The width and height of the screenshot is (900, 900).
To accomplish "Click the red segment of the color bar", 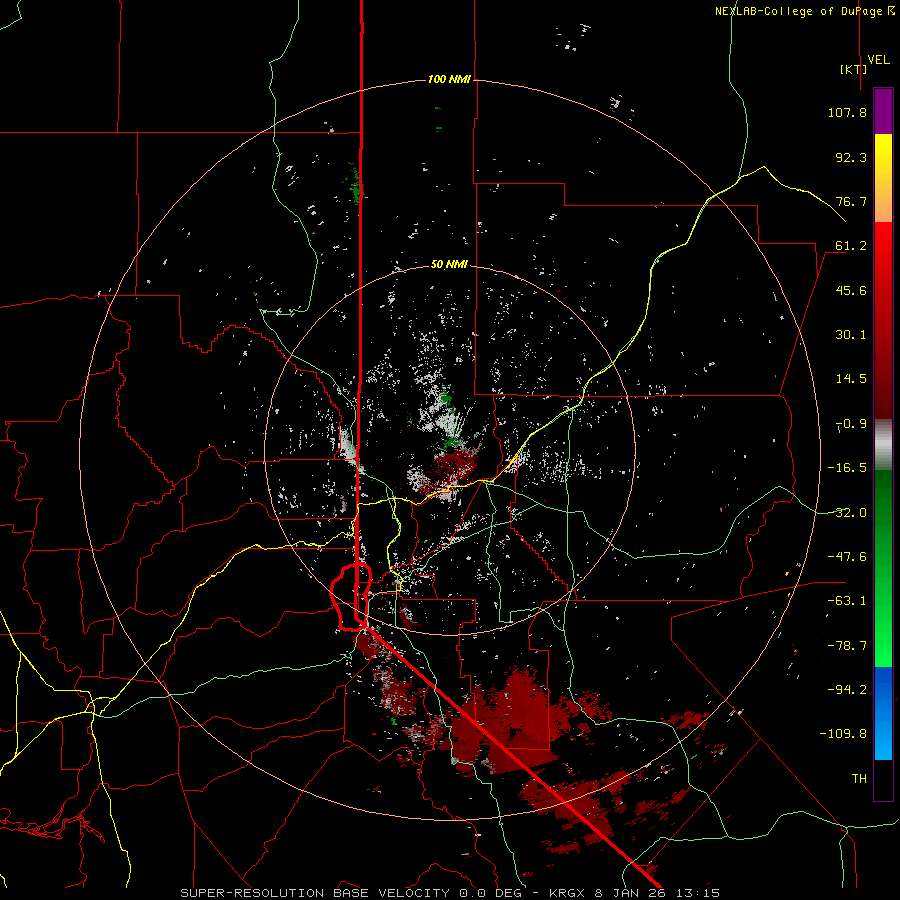I will pos(883,320).
